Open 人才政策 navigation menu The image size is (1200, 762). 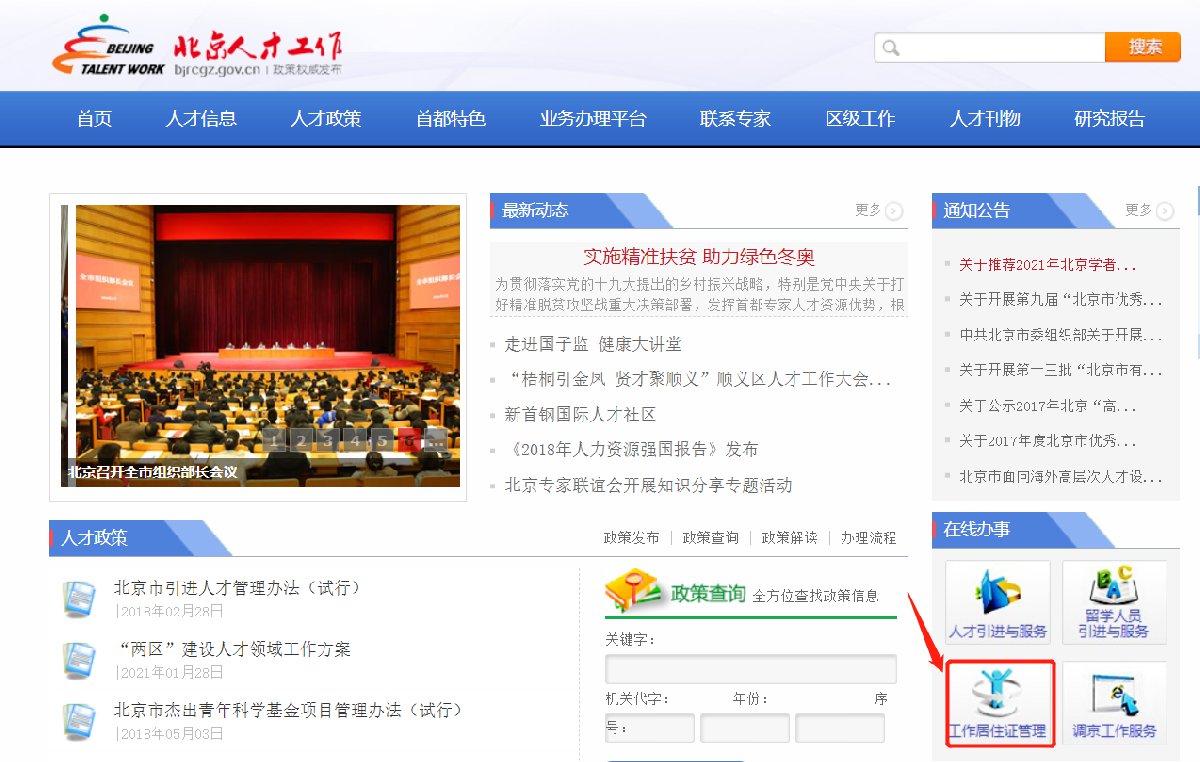tap(326, 119)
